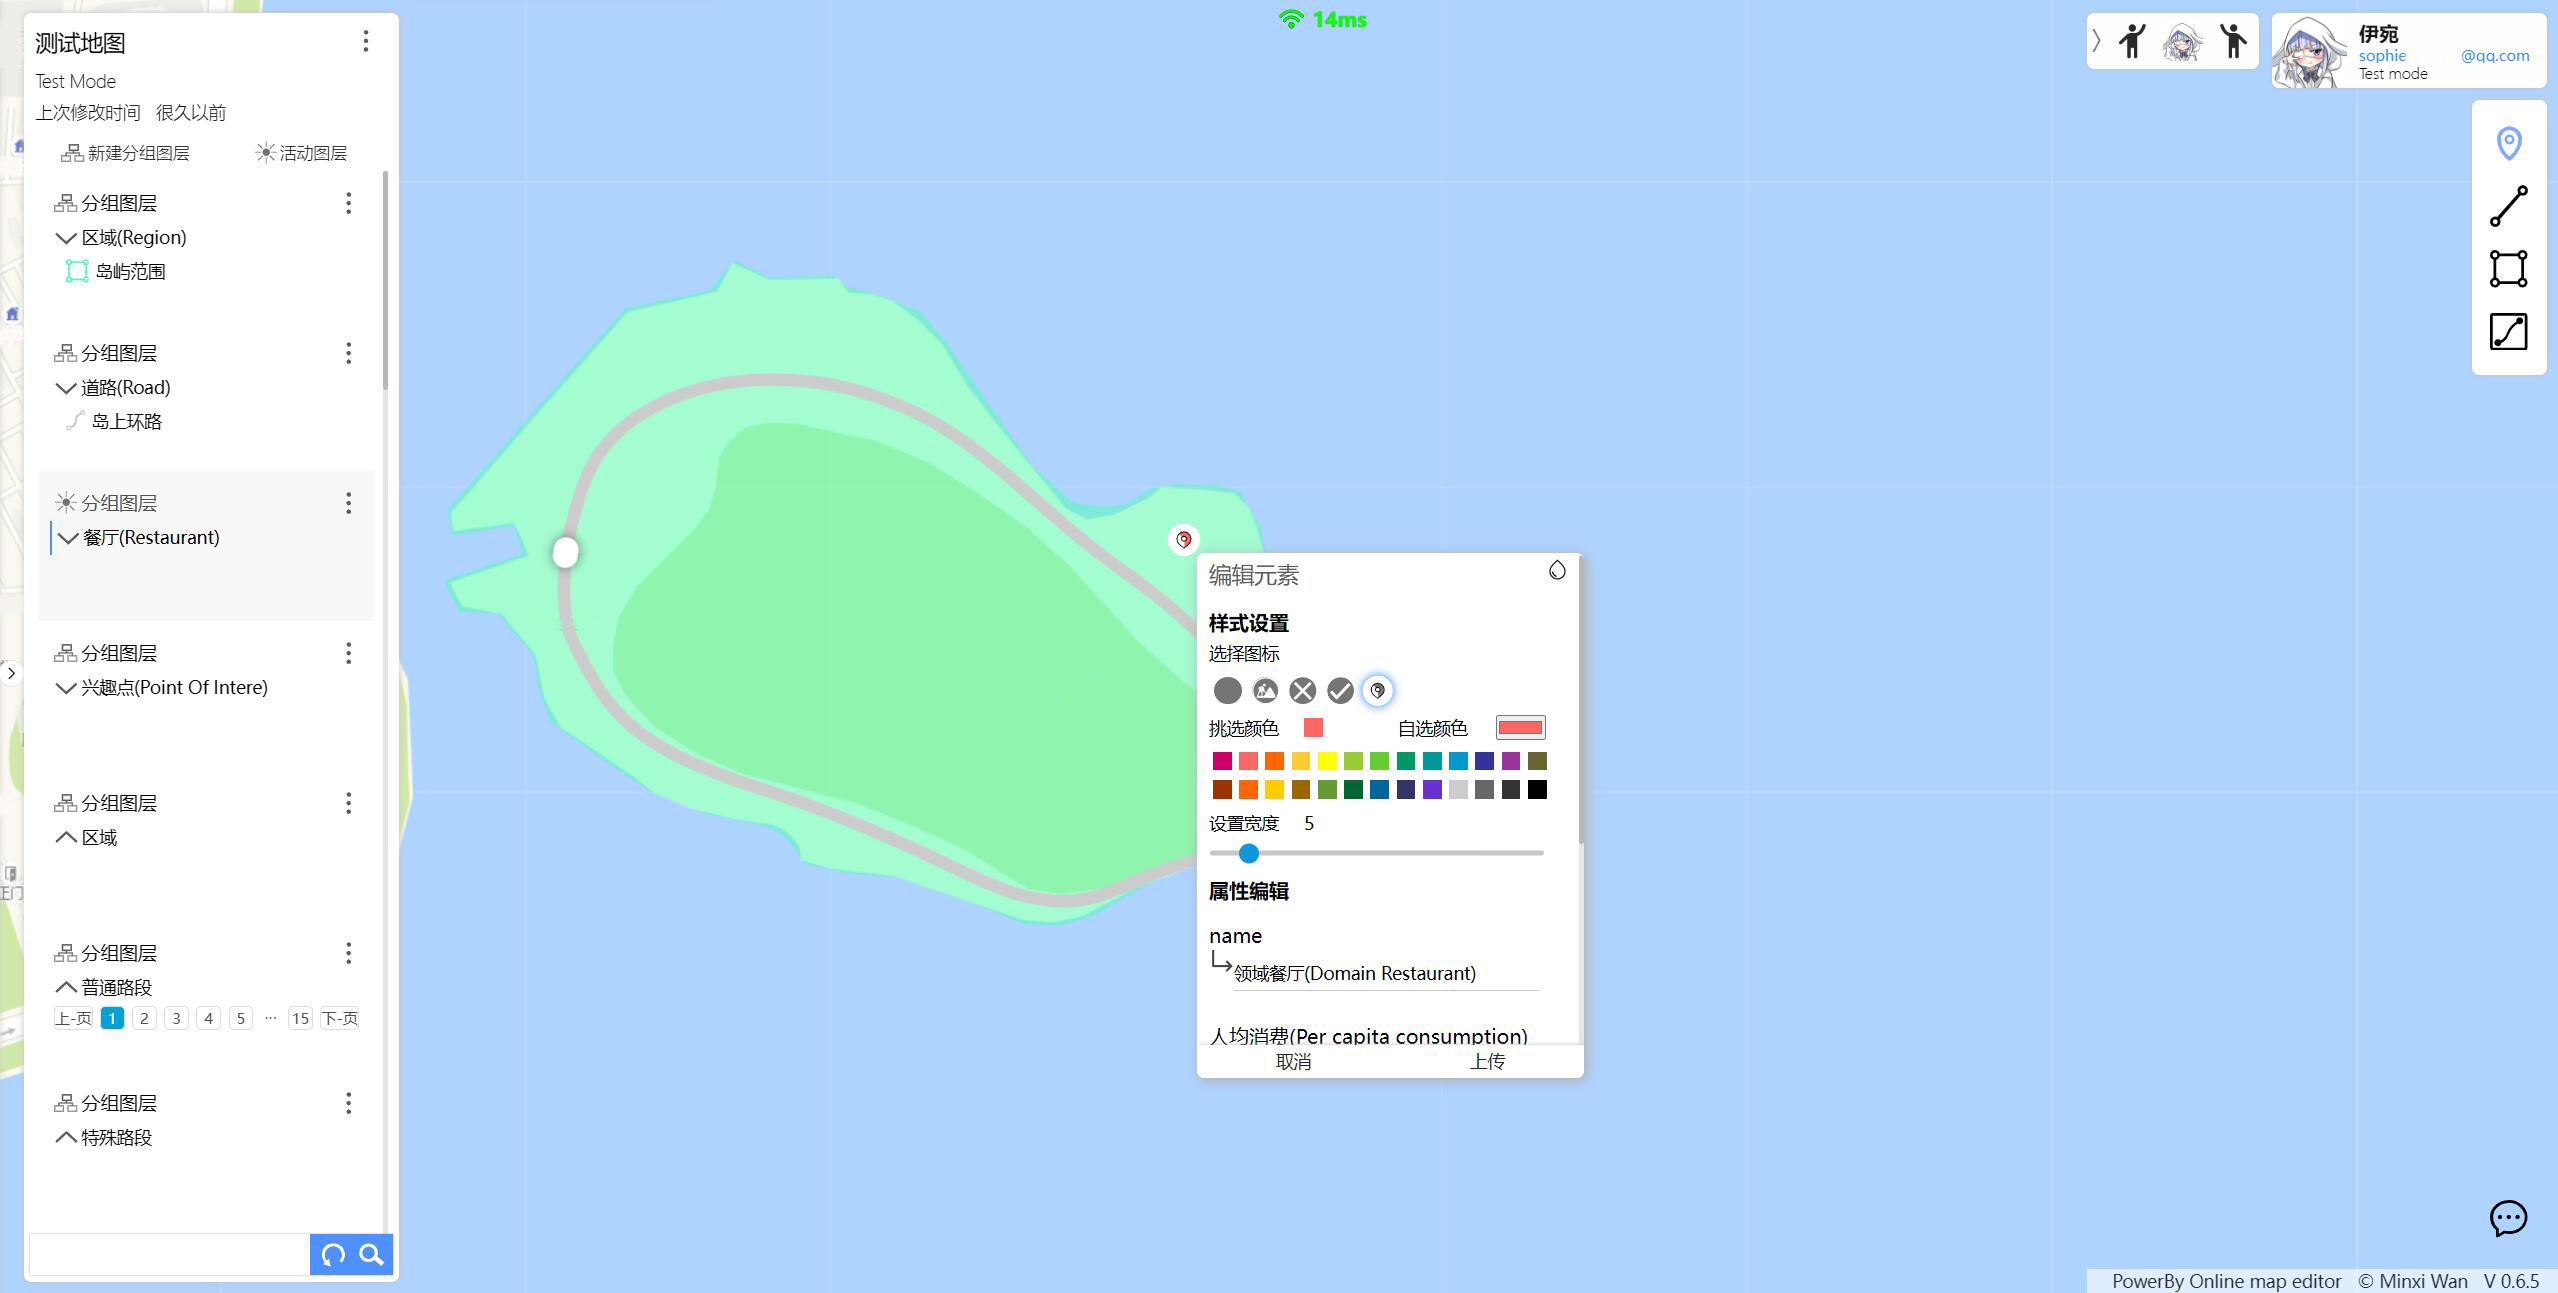Select the line drawing tool
The image size is (2558, 1293).
tap(2508, 206)
